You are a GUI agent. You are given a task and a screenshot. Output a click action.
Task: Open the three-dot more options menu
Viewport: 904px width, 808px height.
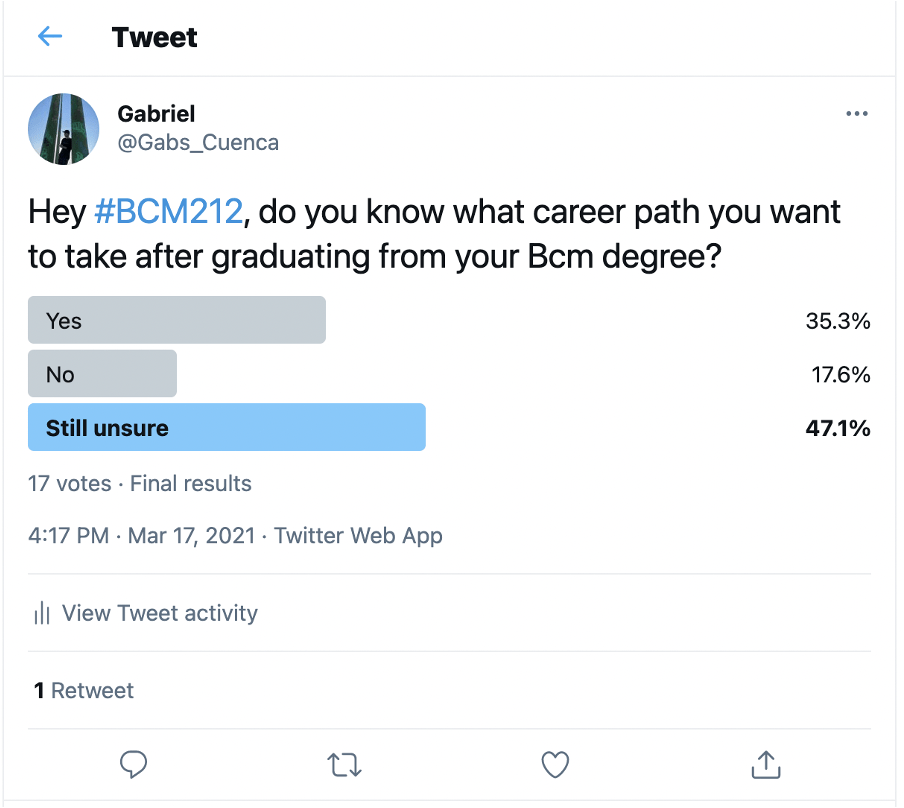[x=857, y=114]
